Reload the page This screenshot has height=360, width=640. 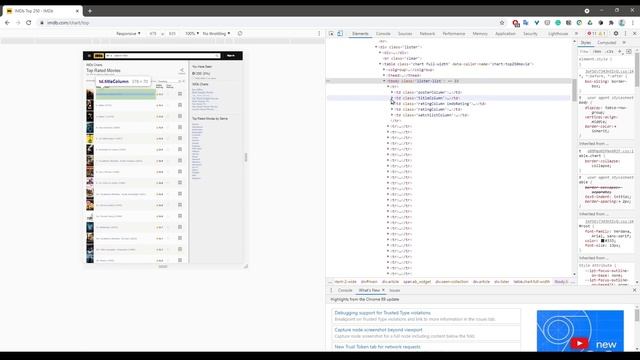click(29, 22)
